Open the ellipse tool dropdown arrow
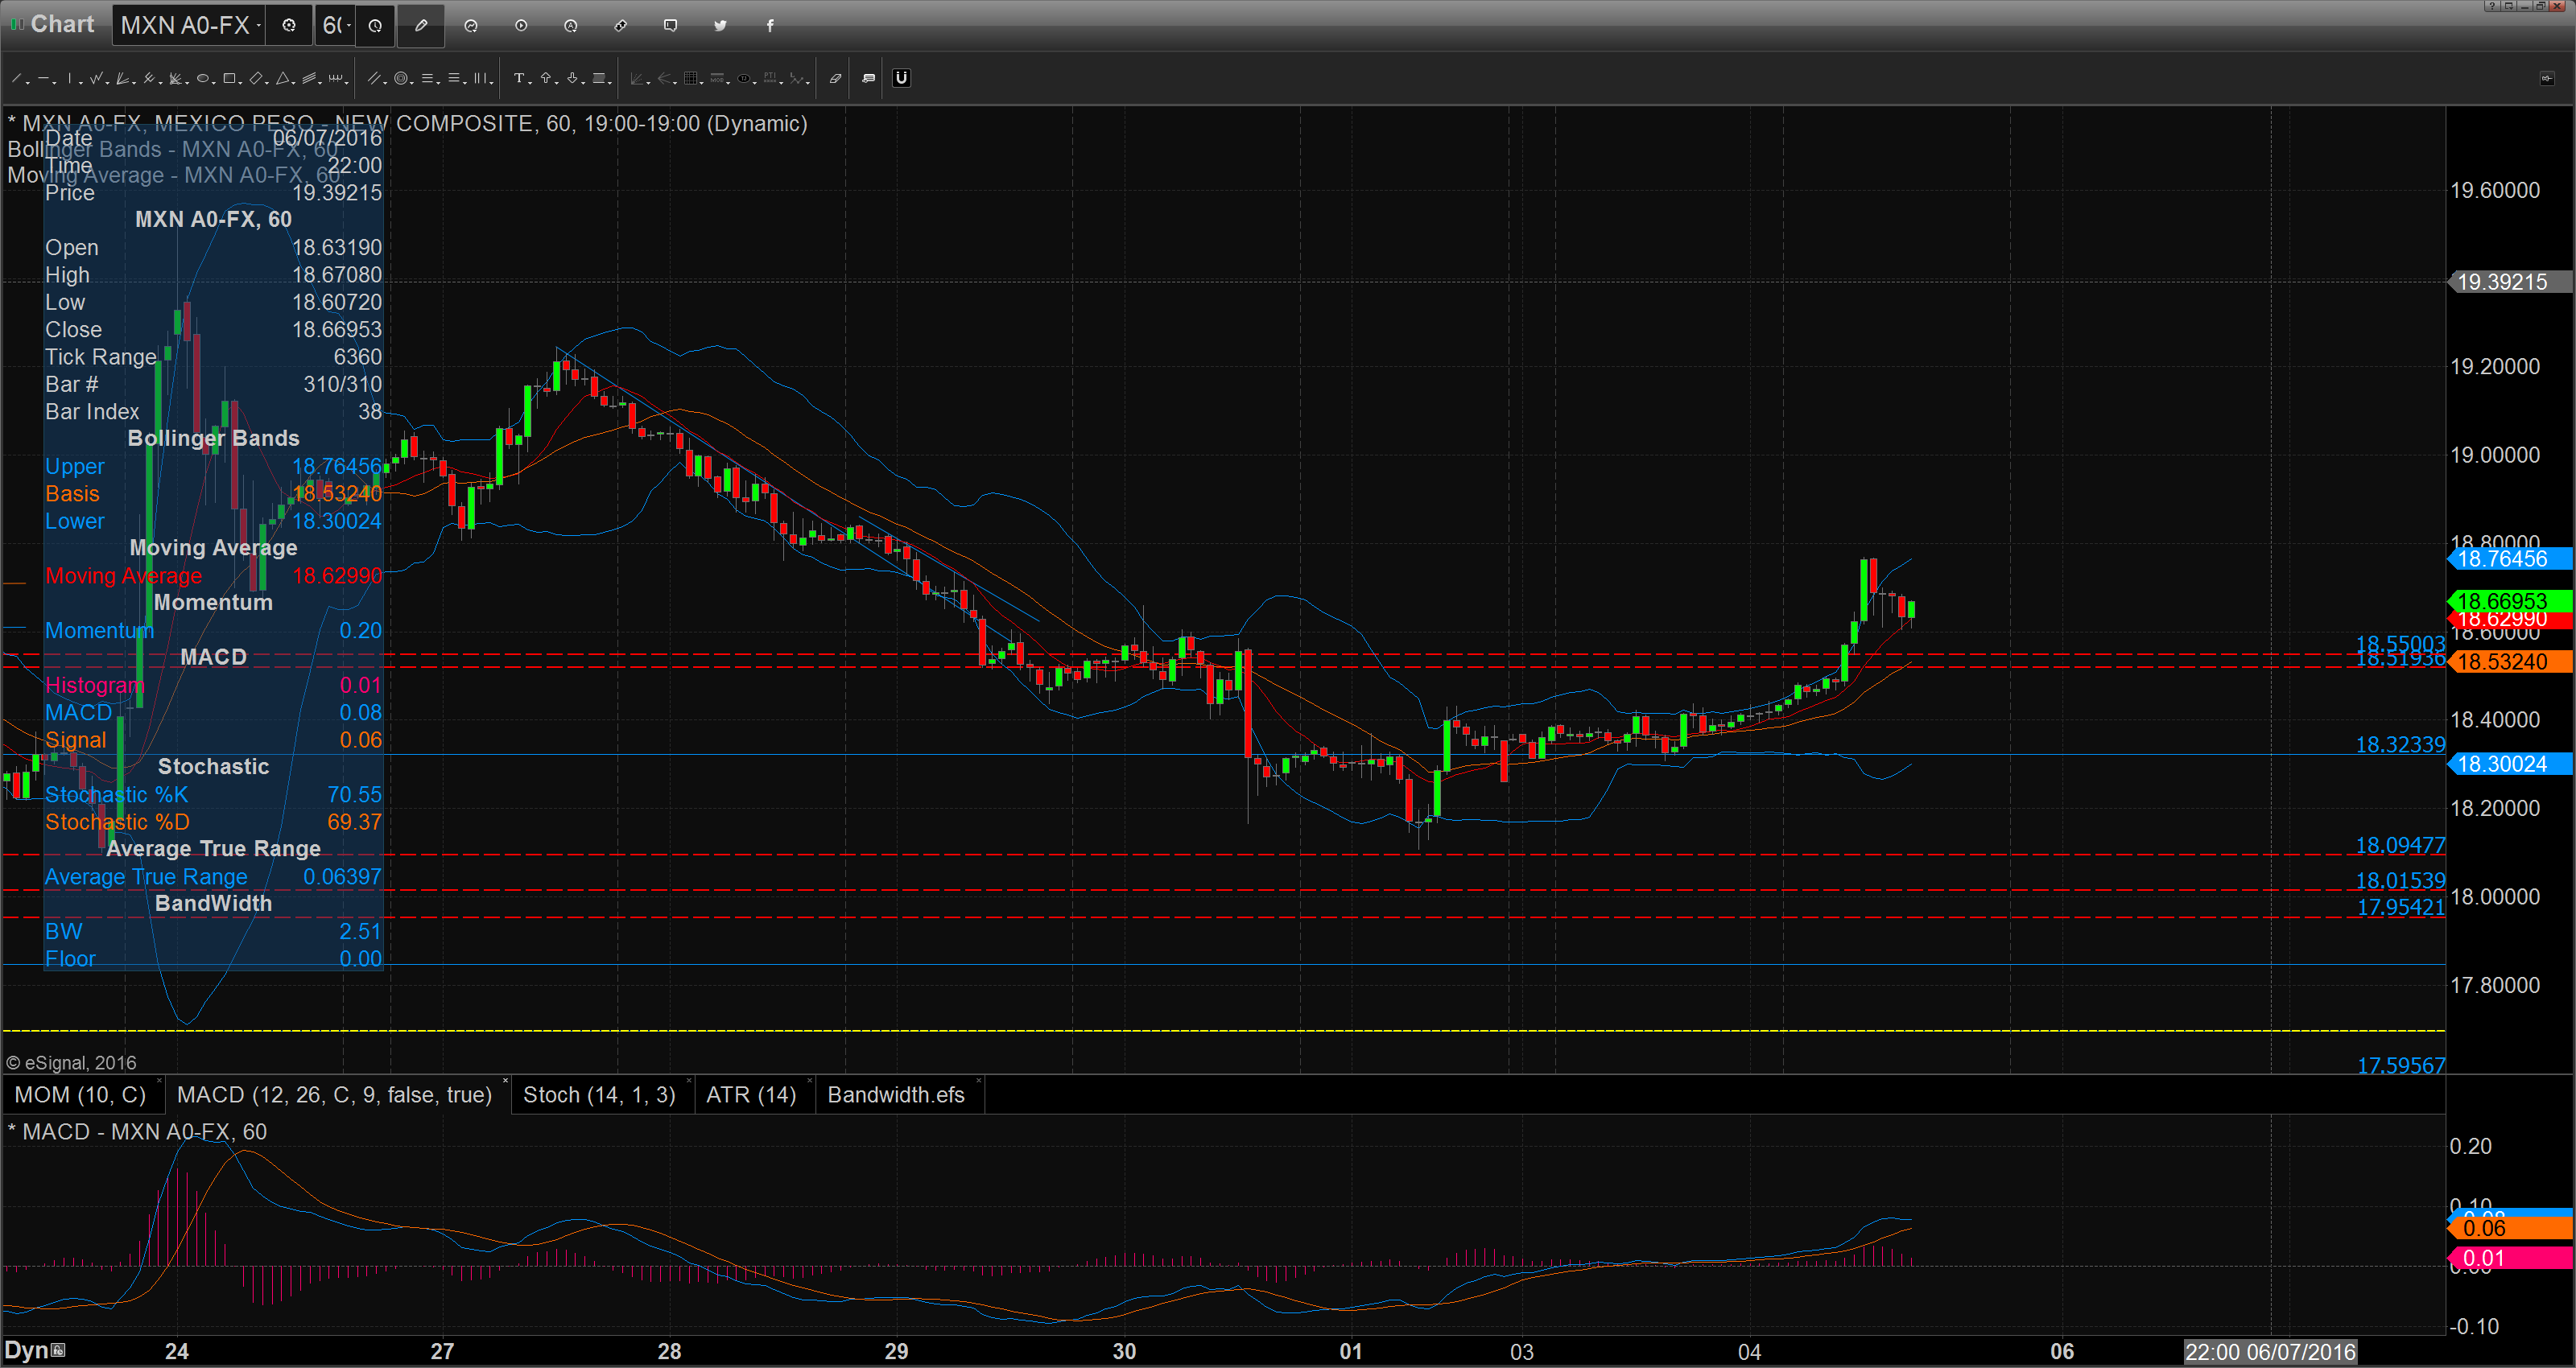2576x1368 pixels. (x=214, y=82)
